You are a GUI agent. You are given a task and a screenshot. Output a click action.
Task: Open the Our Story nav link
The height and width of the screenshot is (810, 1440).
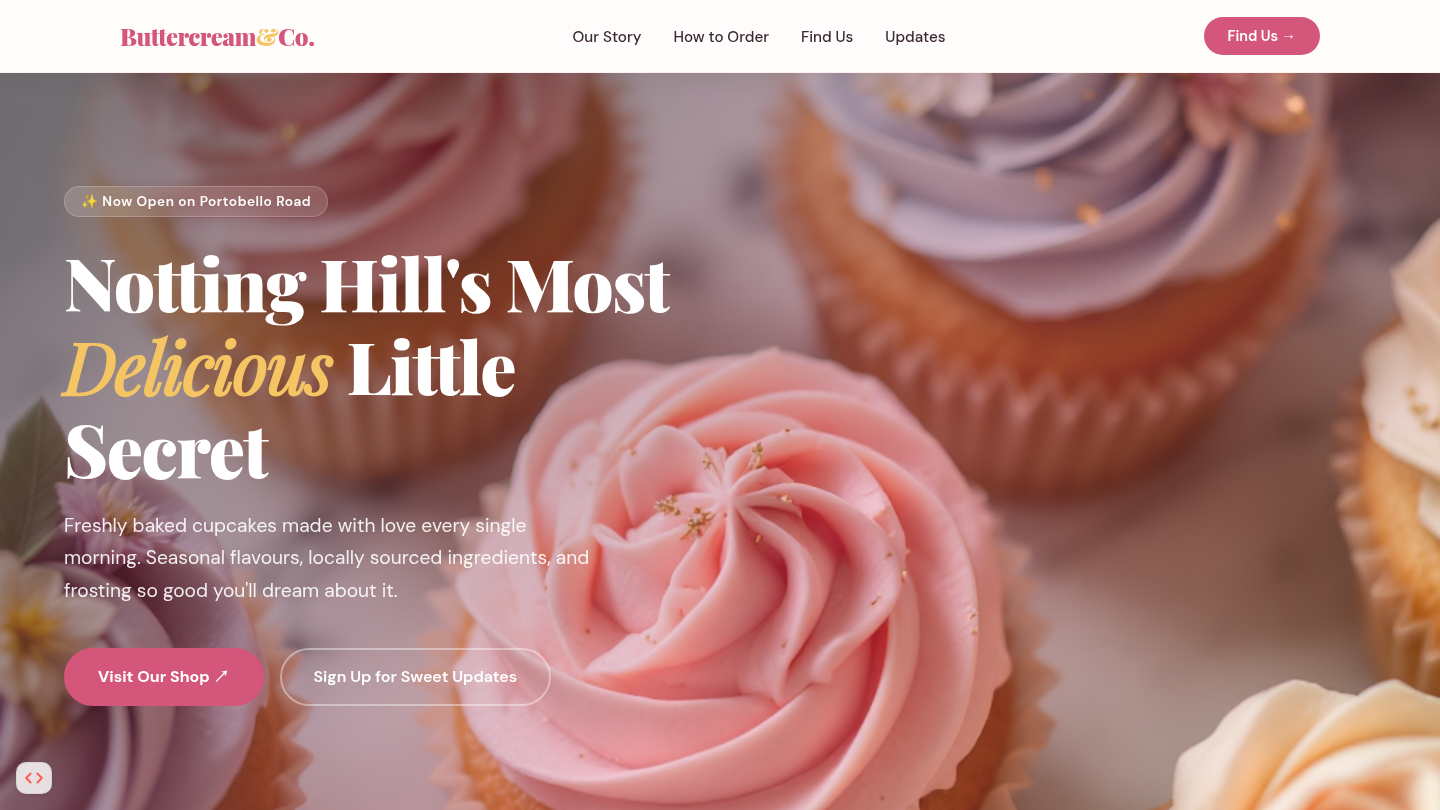click(x=606, y=37)
